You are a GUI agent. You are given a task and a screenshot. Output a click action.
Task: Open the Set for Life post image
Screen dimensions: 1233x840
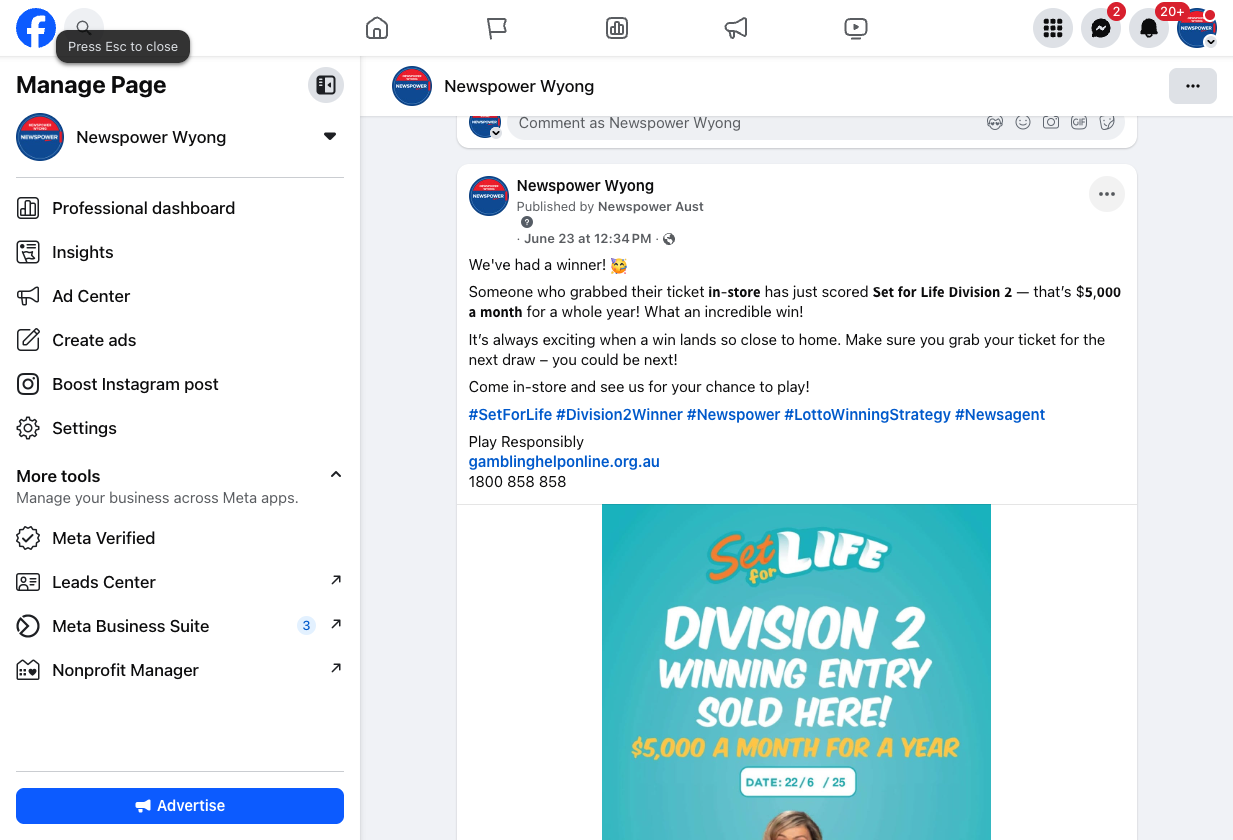point(796,672)
